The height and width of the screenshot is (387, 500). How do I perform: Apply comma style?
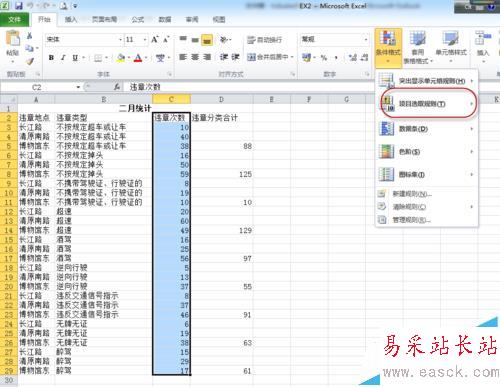(336, 58)
